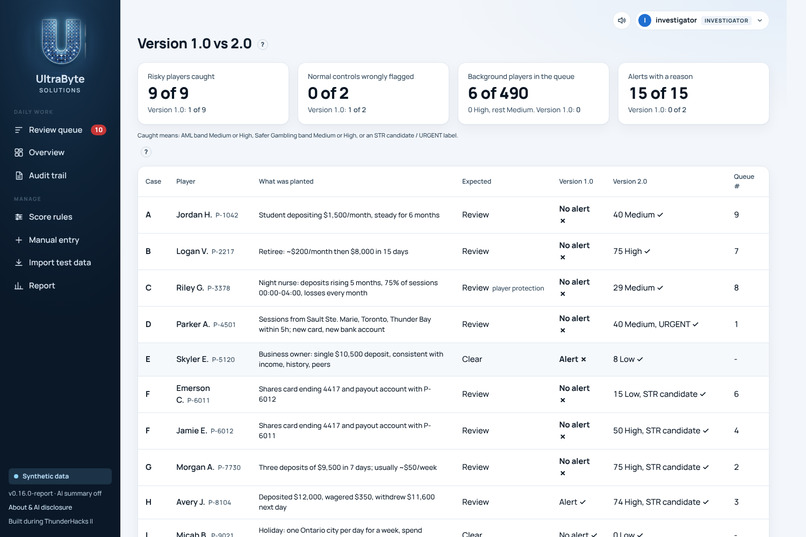Open the About & AI disclosure link
806x537 pixels.
40,507
